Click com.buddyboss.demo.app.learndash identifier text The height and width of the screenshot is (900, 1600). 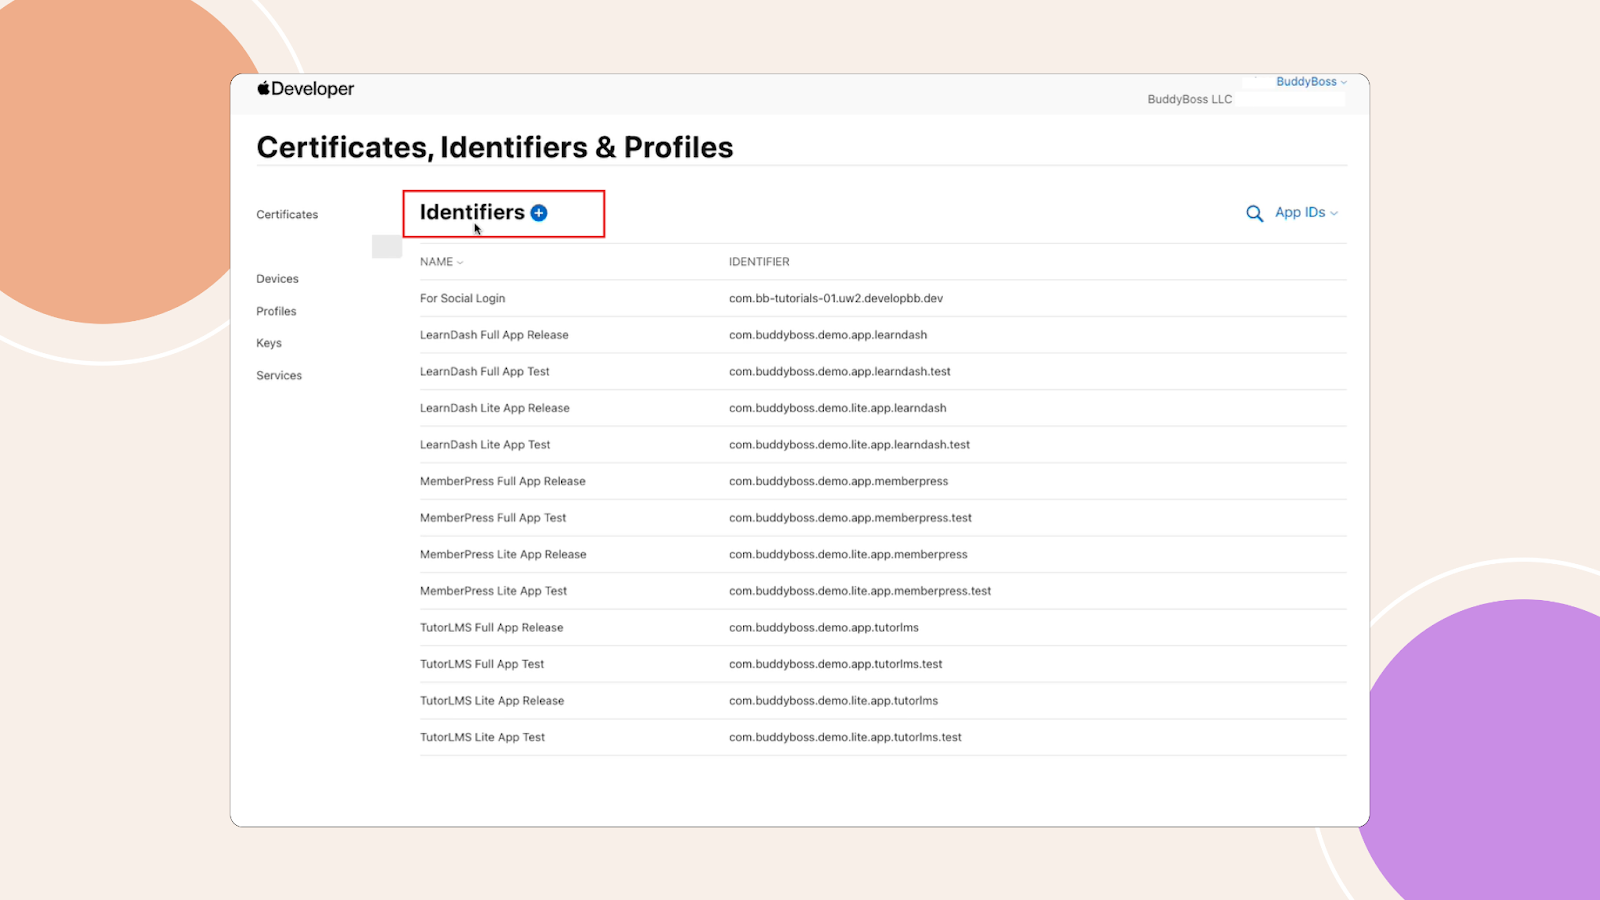828,335
